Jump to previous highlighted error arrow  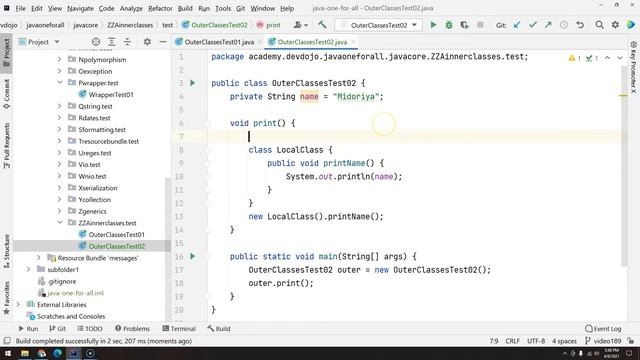click(607, 58)
